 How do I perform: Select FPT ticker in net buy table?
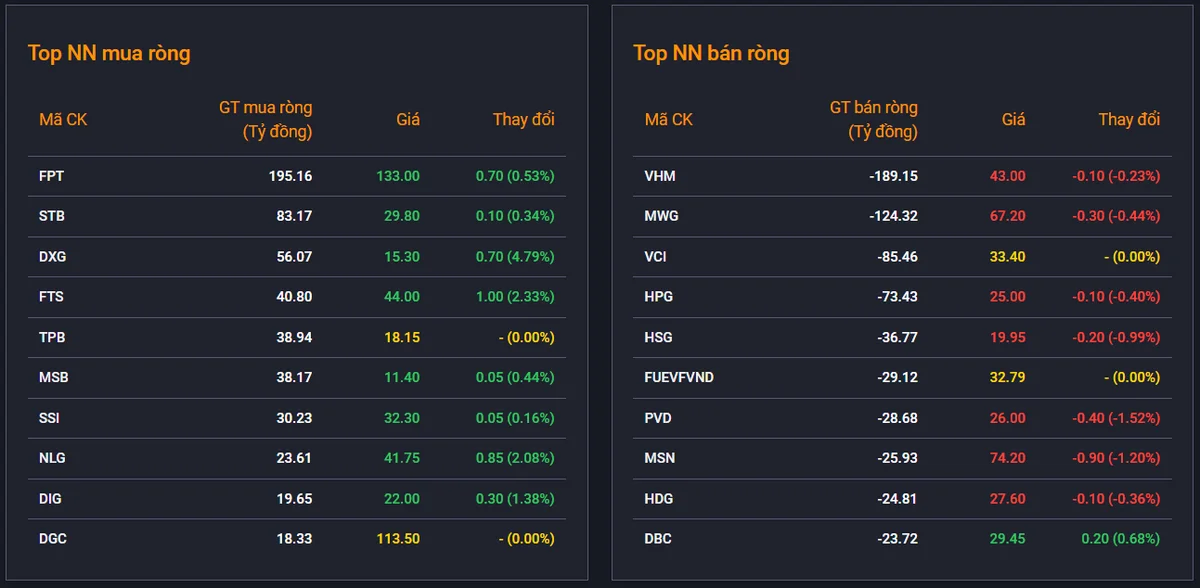[x=51, y=176]
